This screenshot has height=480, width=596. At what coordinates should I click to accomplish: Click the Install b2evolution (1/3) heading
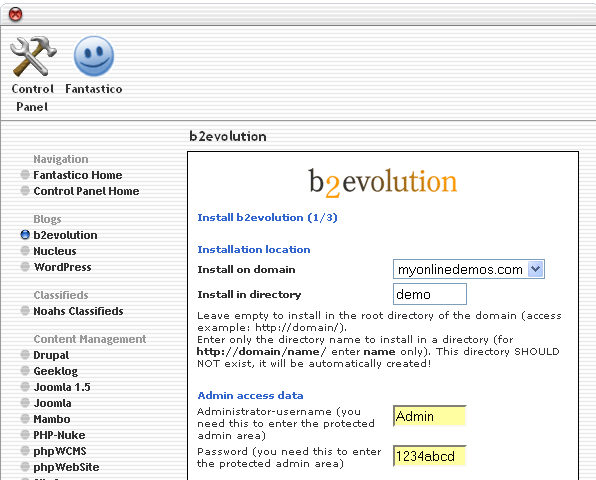(x=267, y=217)
